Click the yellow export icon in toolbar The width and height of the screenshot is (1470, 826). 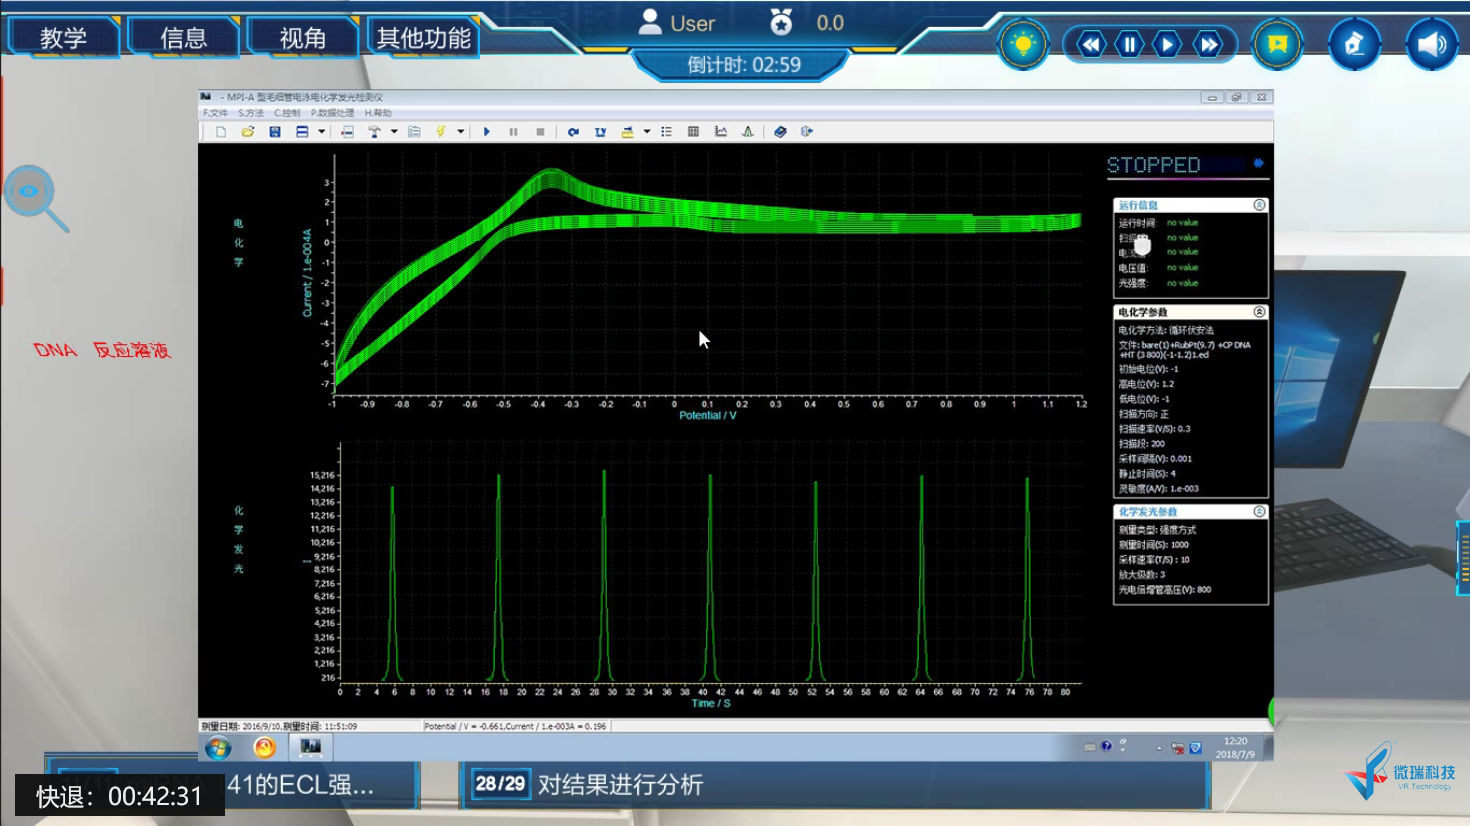coord(628,132)
